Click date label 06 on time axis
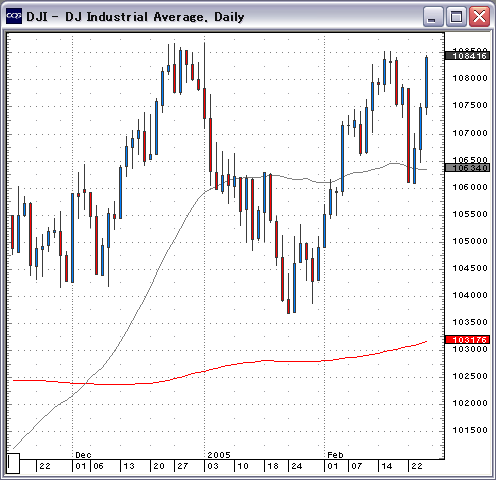The image size is (496, 480). pos(98,466)
